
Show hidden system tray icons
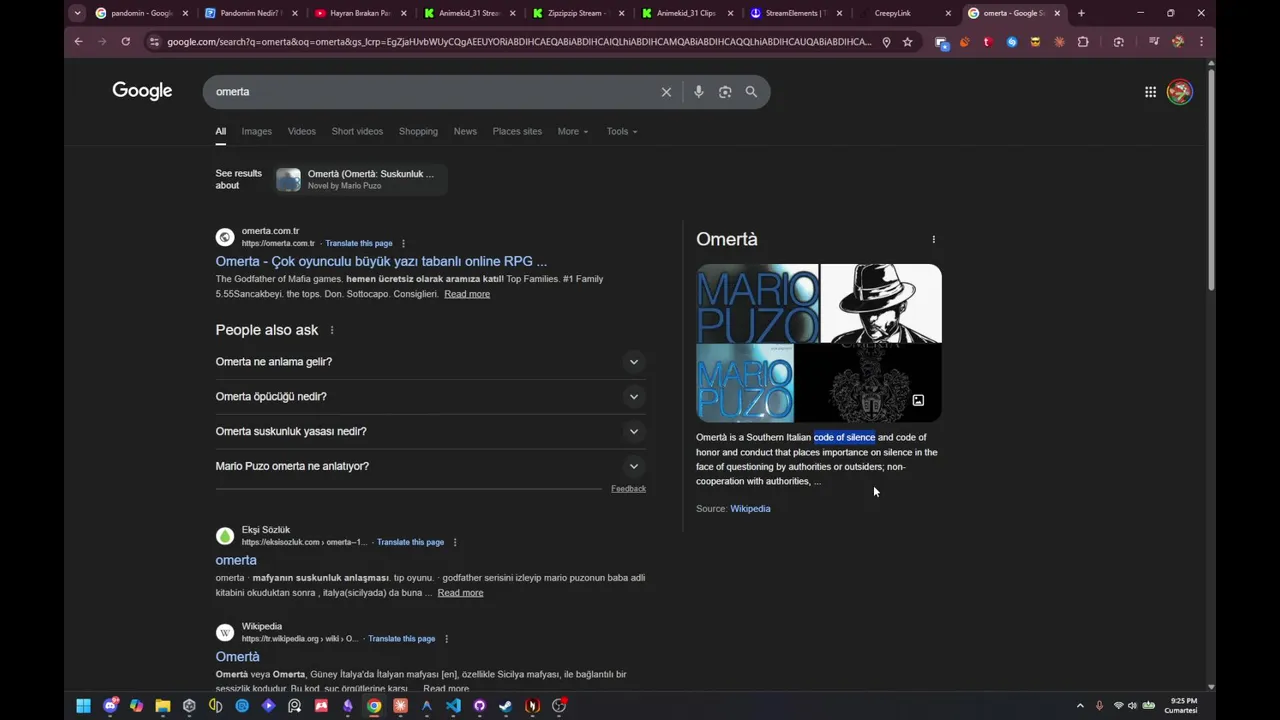[x=1080, y=706]
